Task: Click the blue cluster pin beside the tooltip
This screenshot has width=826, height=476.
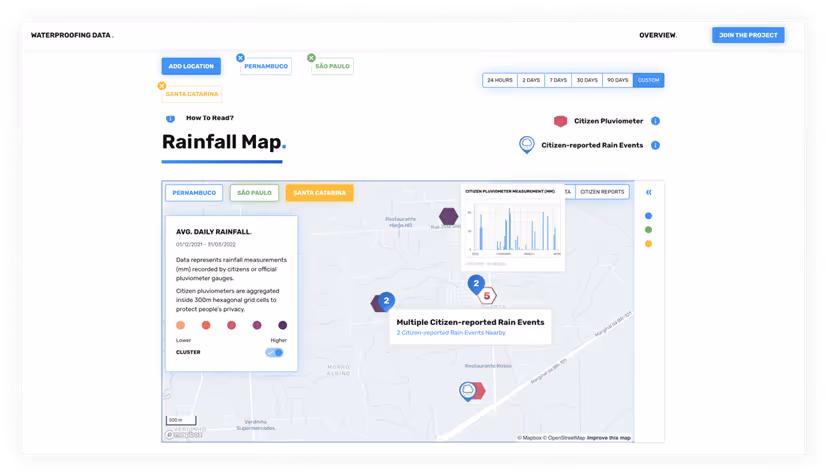Action: [386, 301]
